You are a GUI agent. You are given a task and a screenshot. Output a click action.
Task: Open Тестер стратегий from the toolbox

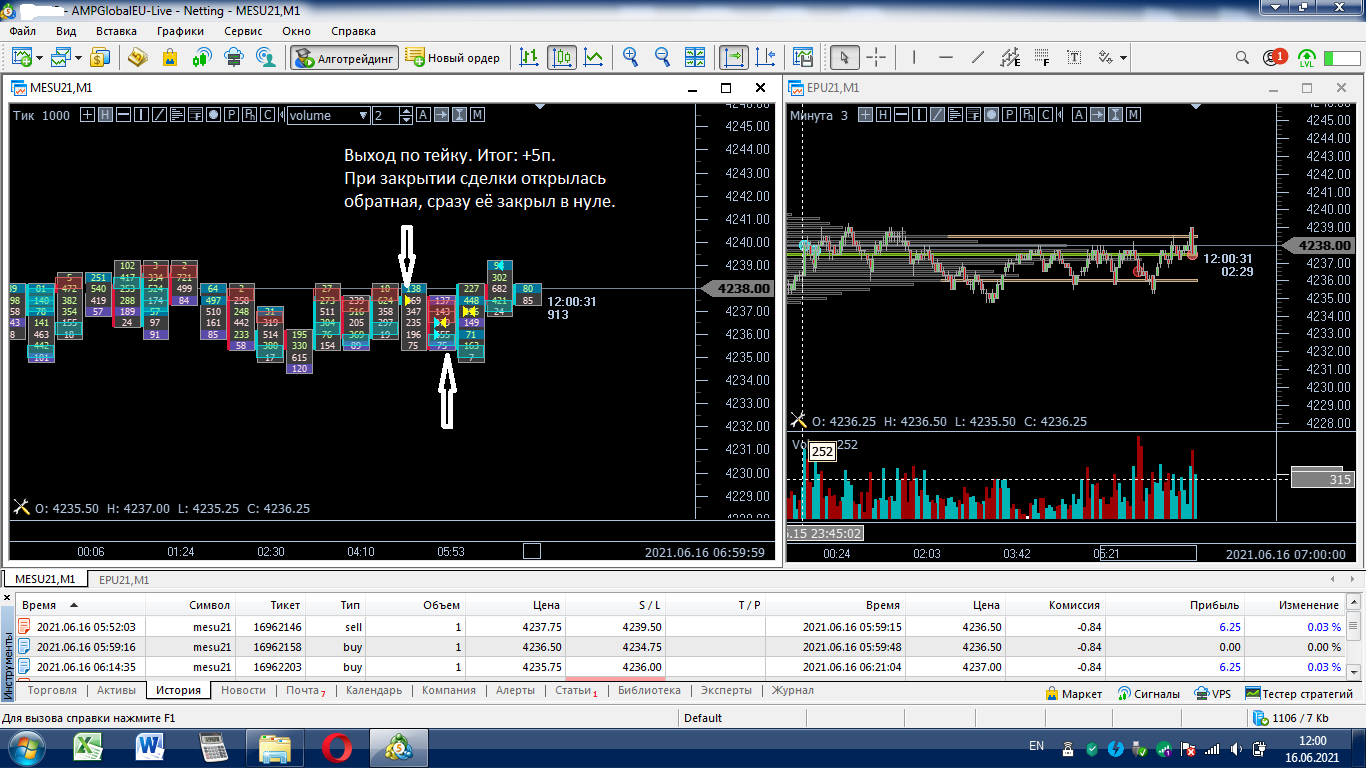click(x=1299, y=693)
